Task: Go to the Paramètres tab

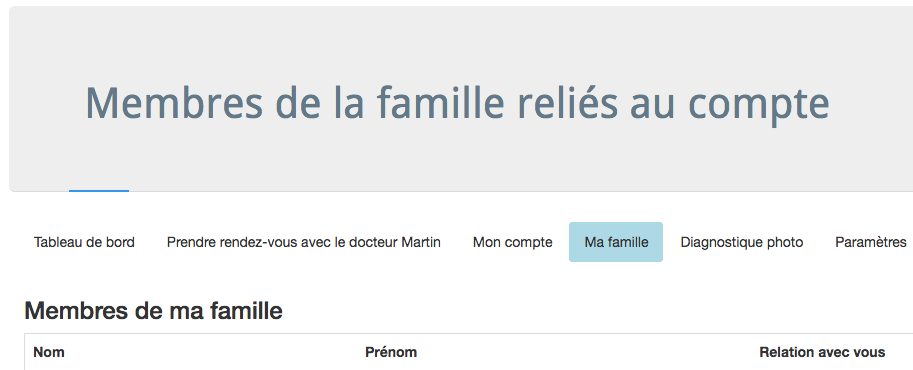Action: [870, 242]
